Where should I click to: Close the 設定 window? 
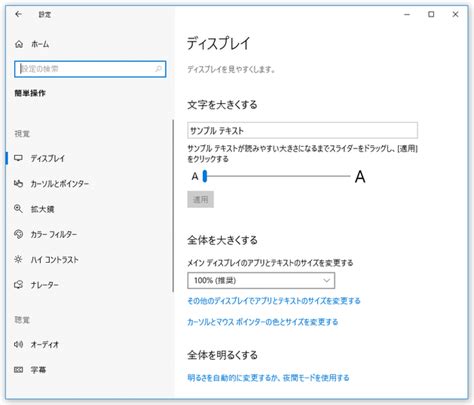point(455,14)
